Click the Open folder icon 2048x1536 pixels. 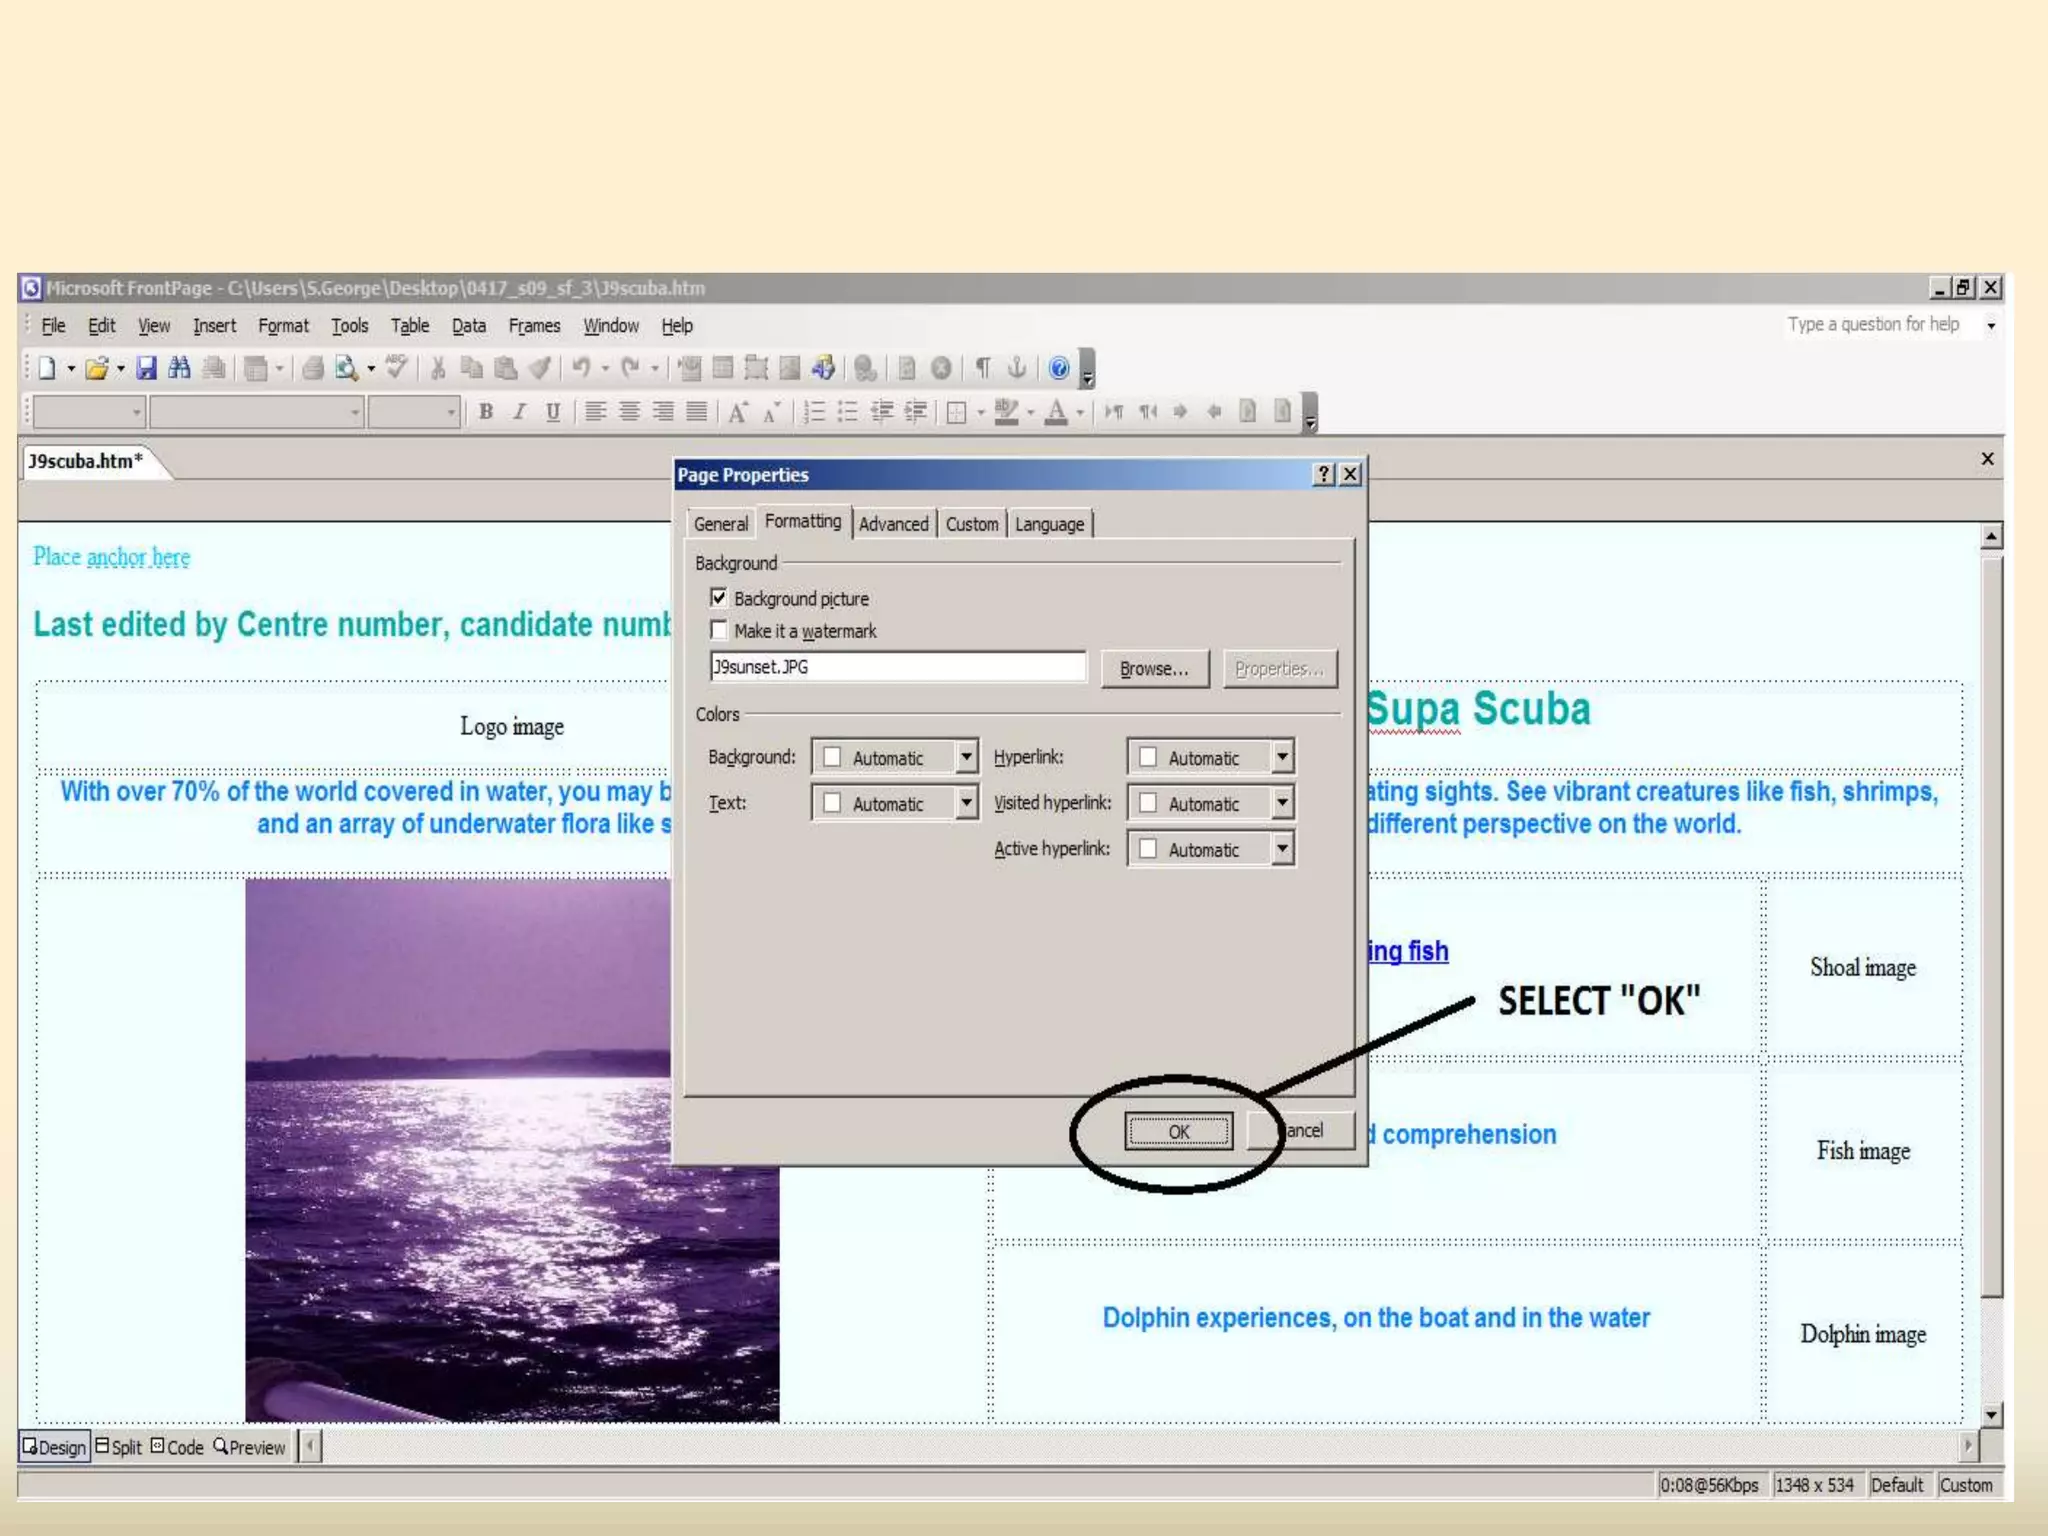(96, 369)
